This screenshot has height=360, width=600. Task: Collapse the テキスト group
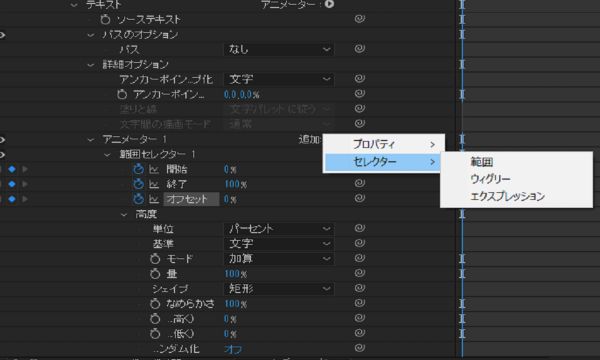coord(74,5)
